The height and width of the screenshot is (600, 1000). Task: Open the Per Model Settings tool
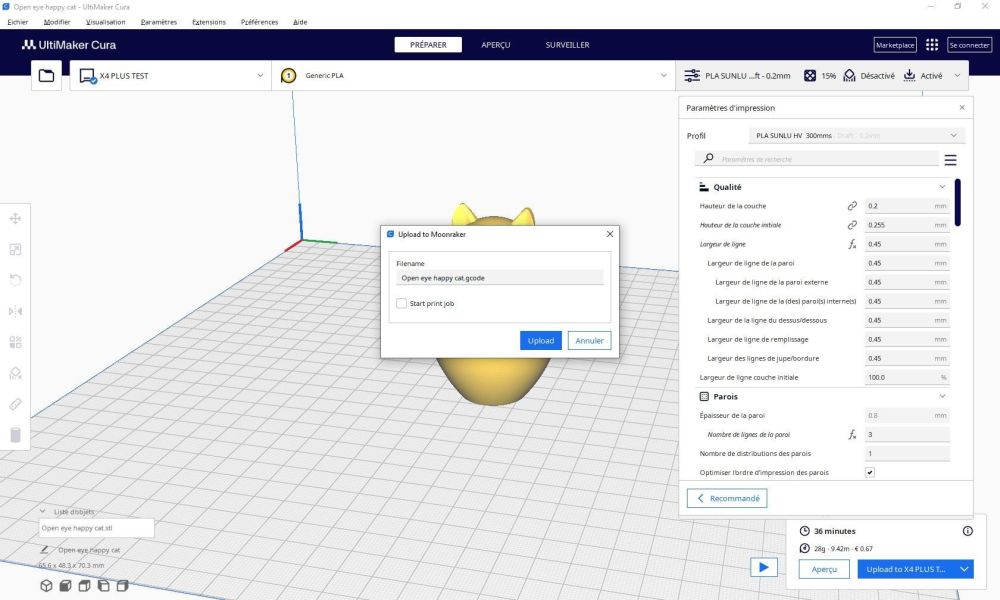15,342
